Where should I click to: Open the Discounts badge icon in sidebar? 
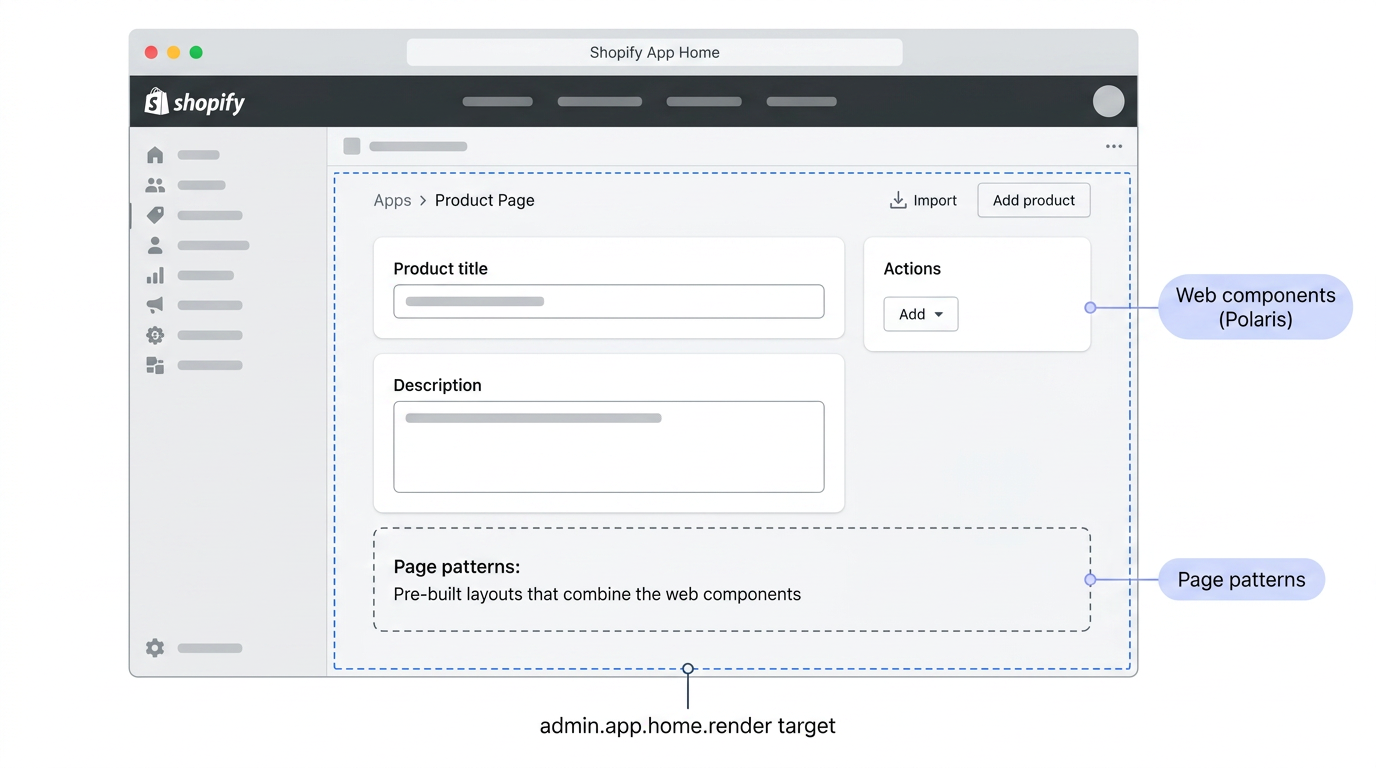tap(155, 335)
